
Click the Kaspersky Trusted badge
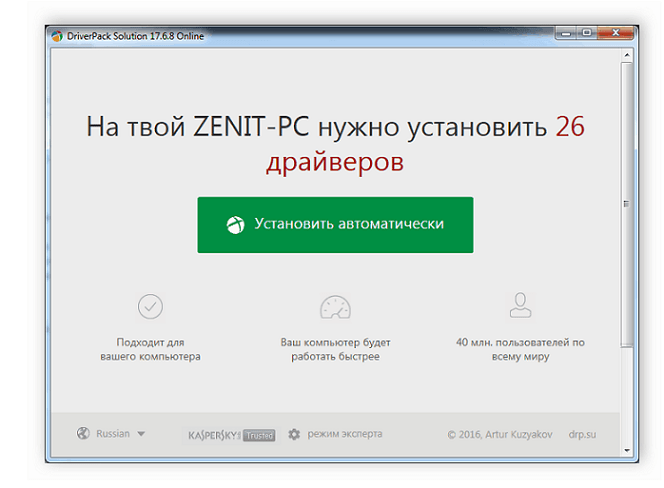point(231,435)
